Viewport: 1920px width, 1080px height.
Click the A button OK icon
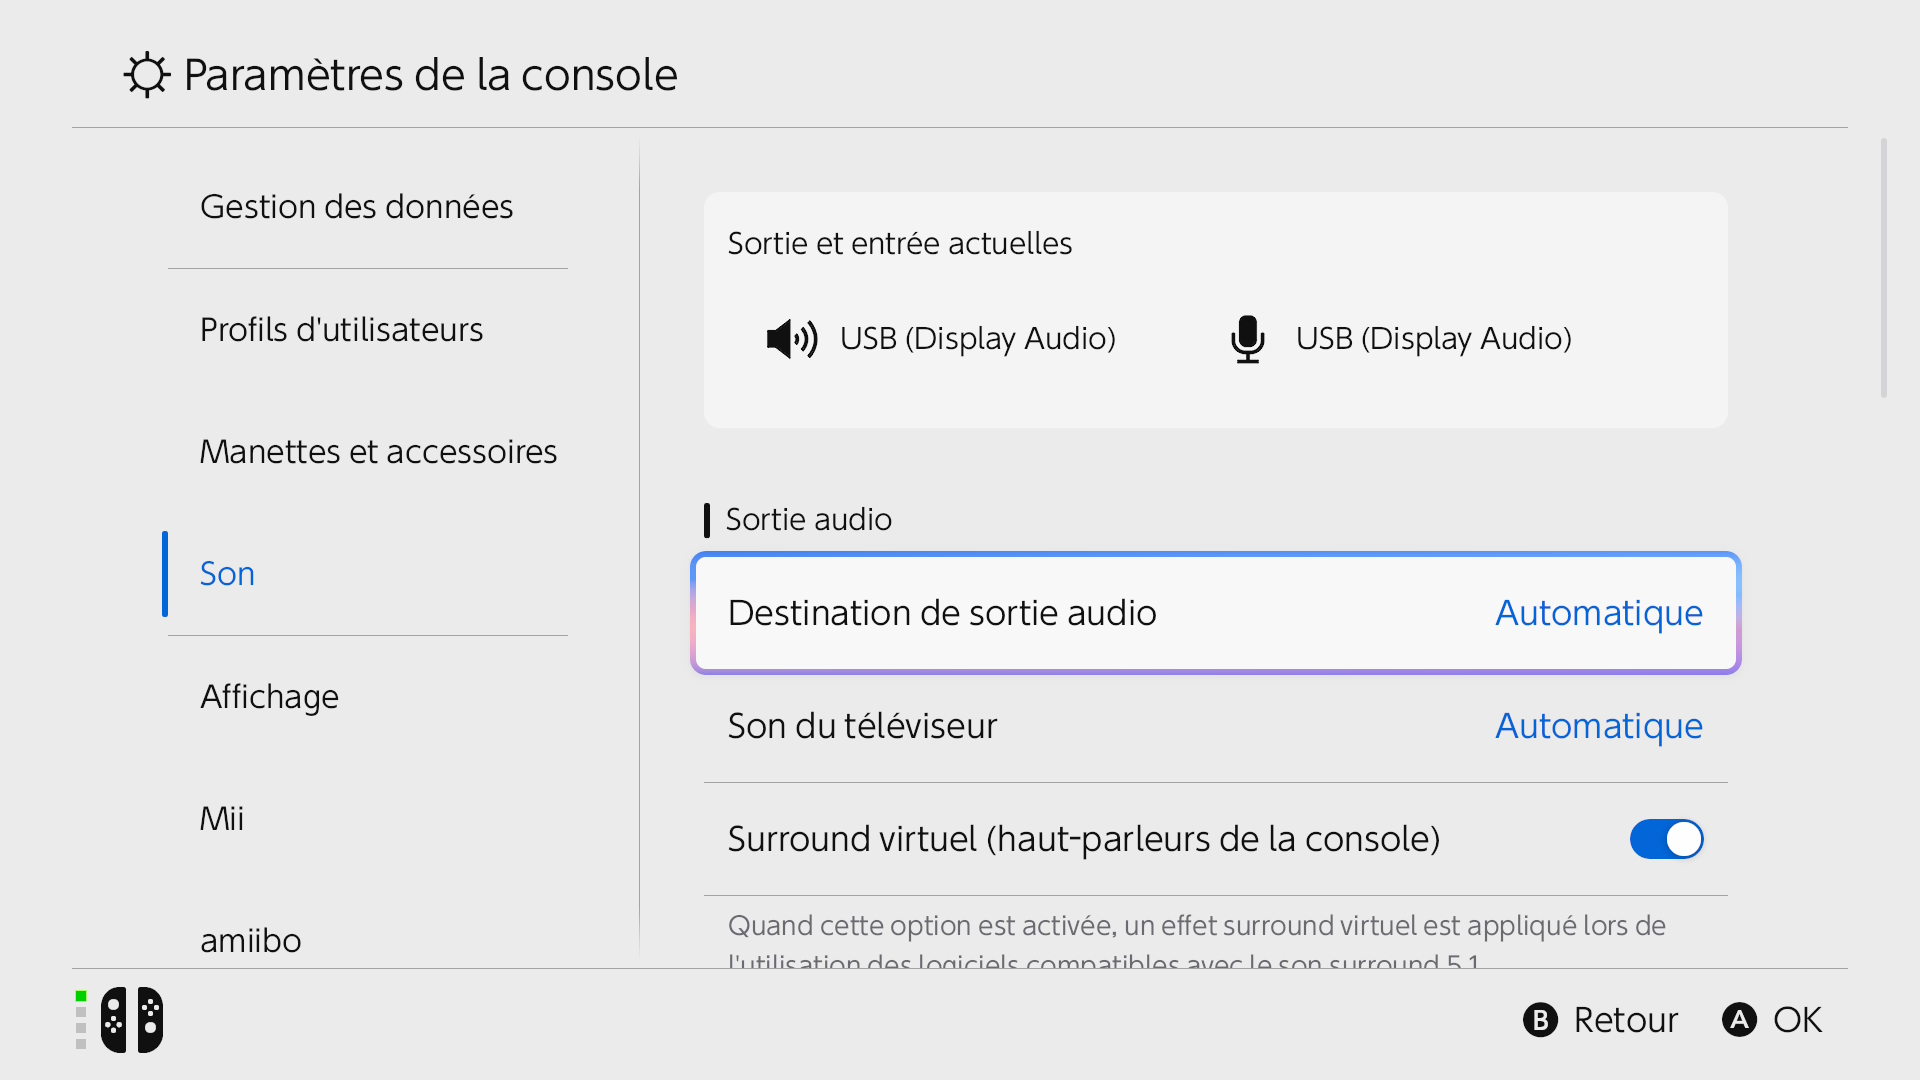[x=1739, y=1020]
